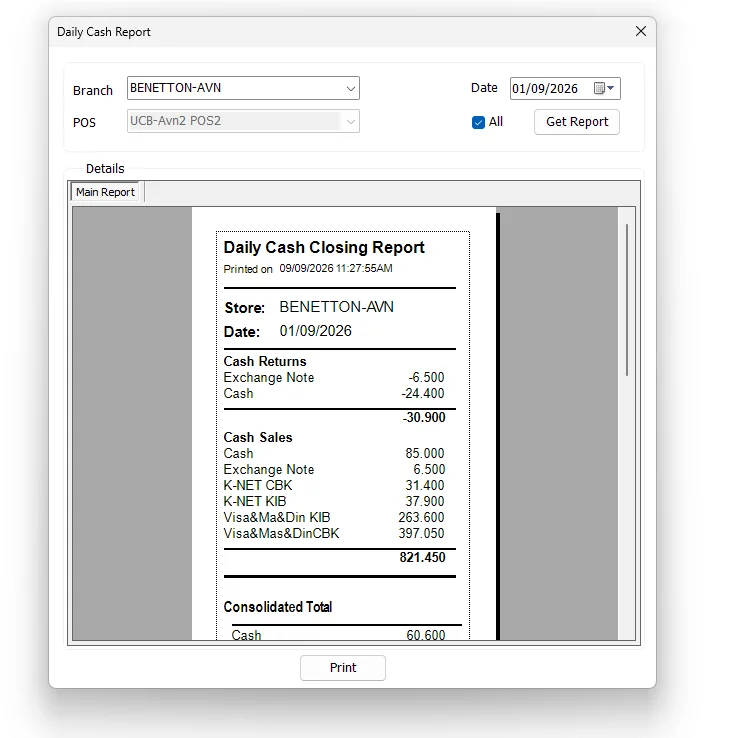Click Visa&Mas&DinCBK amount 397.050

(421, 534)
